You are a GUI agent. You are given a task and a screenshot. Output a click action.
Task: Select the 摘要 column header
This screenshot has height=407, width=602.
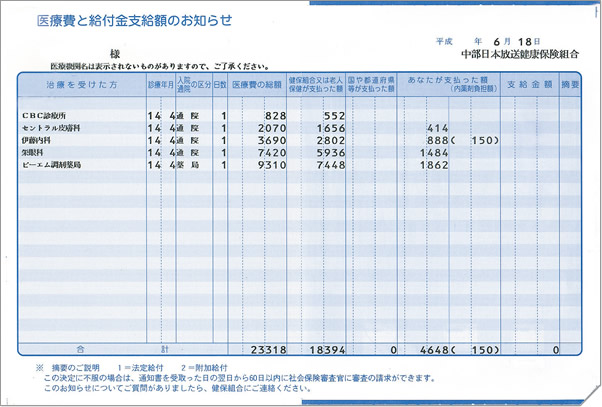point(570,85)
